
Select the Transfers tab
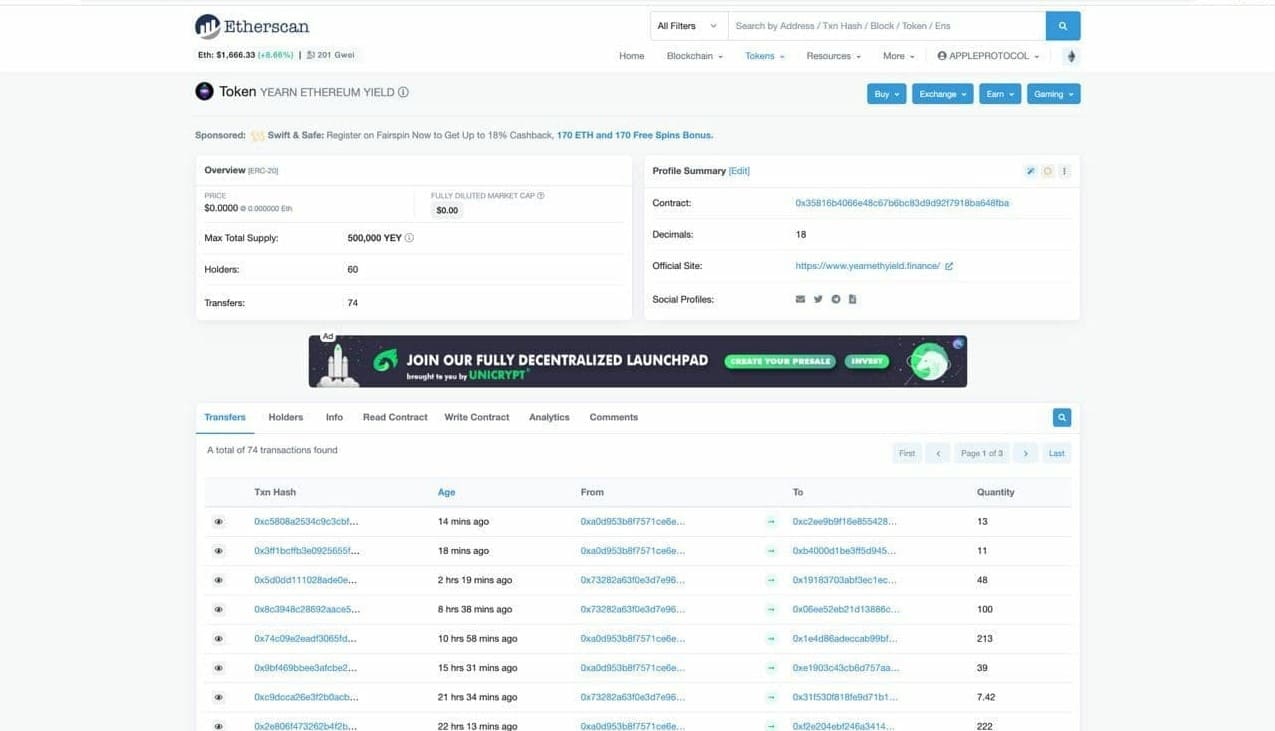[225, 417]
